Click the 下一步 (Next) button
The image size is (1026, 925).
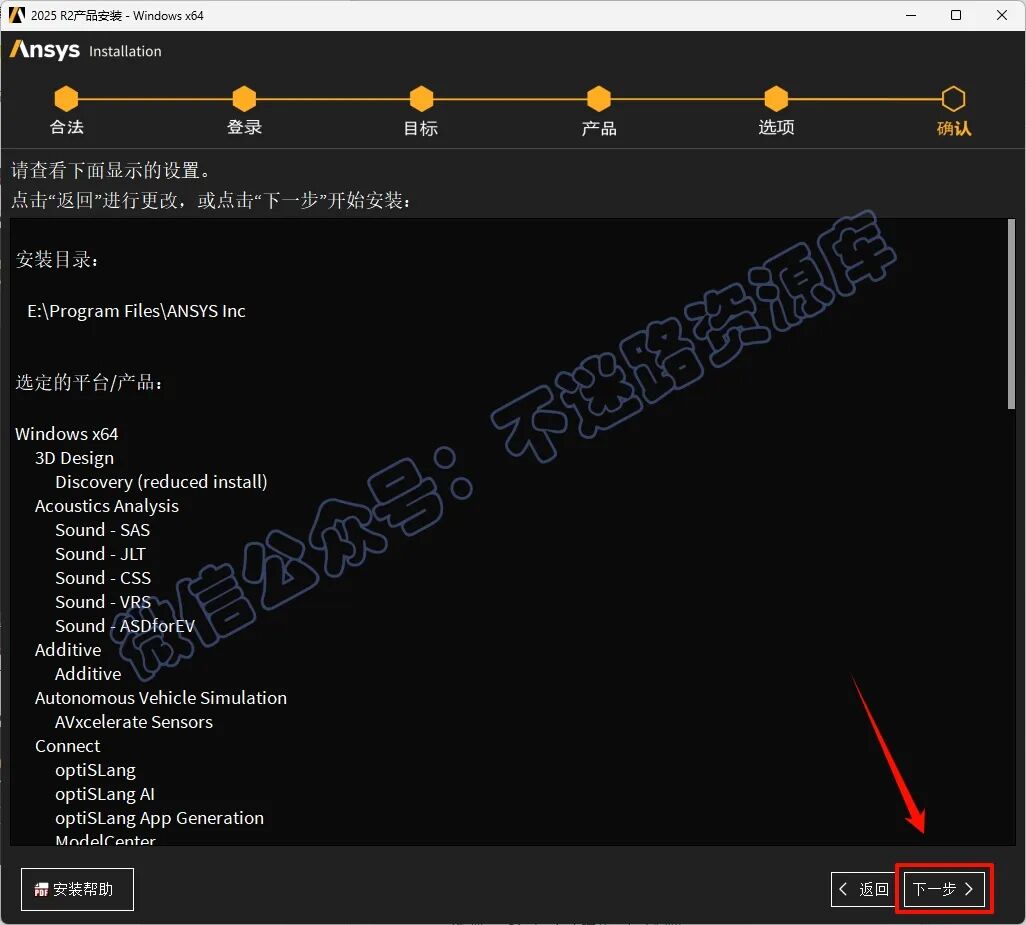tap(944, 889)
